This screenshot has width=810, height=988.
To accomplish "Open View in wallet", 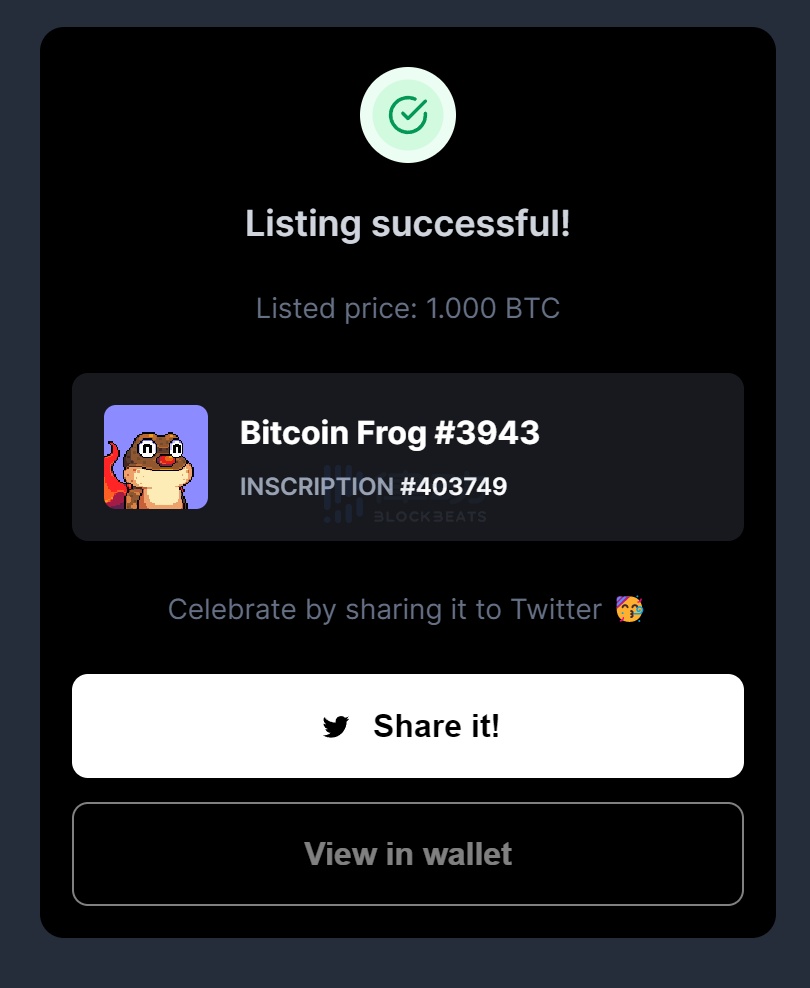I will 408,854.
